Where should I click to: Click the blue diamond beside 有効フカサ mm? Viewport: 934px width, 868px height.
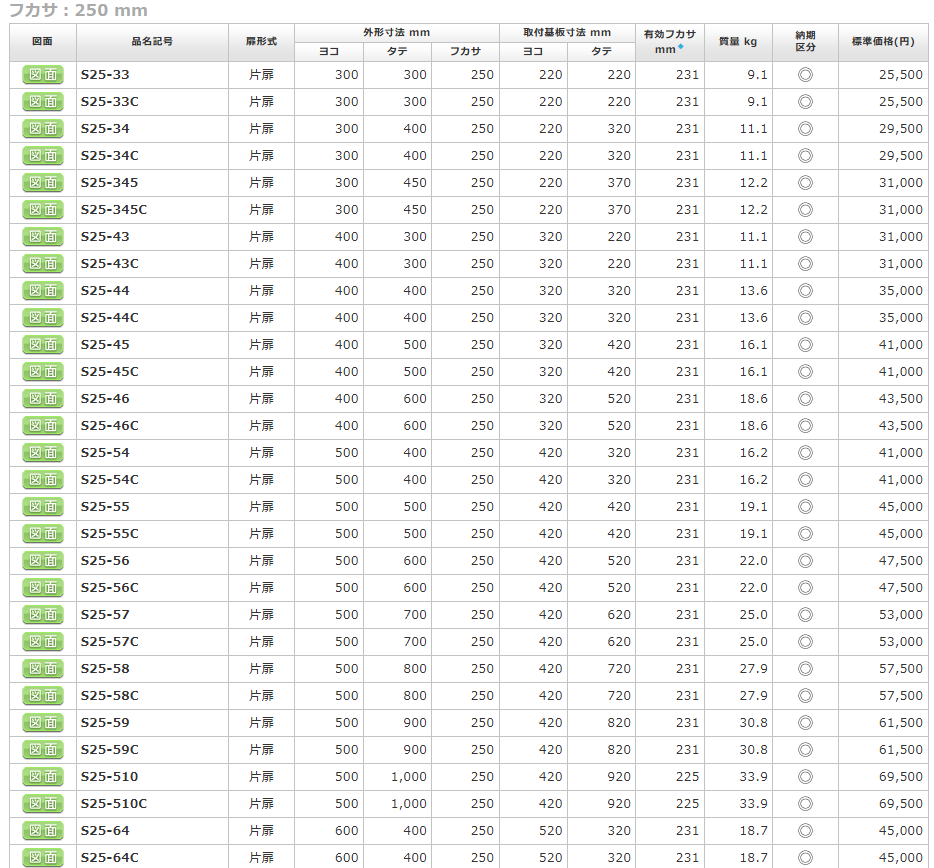pyautogui.click(x=681, y=47)
